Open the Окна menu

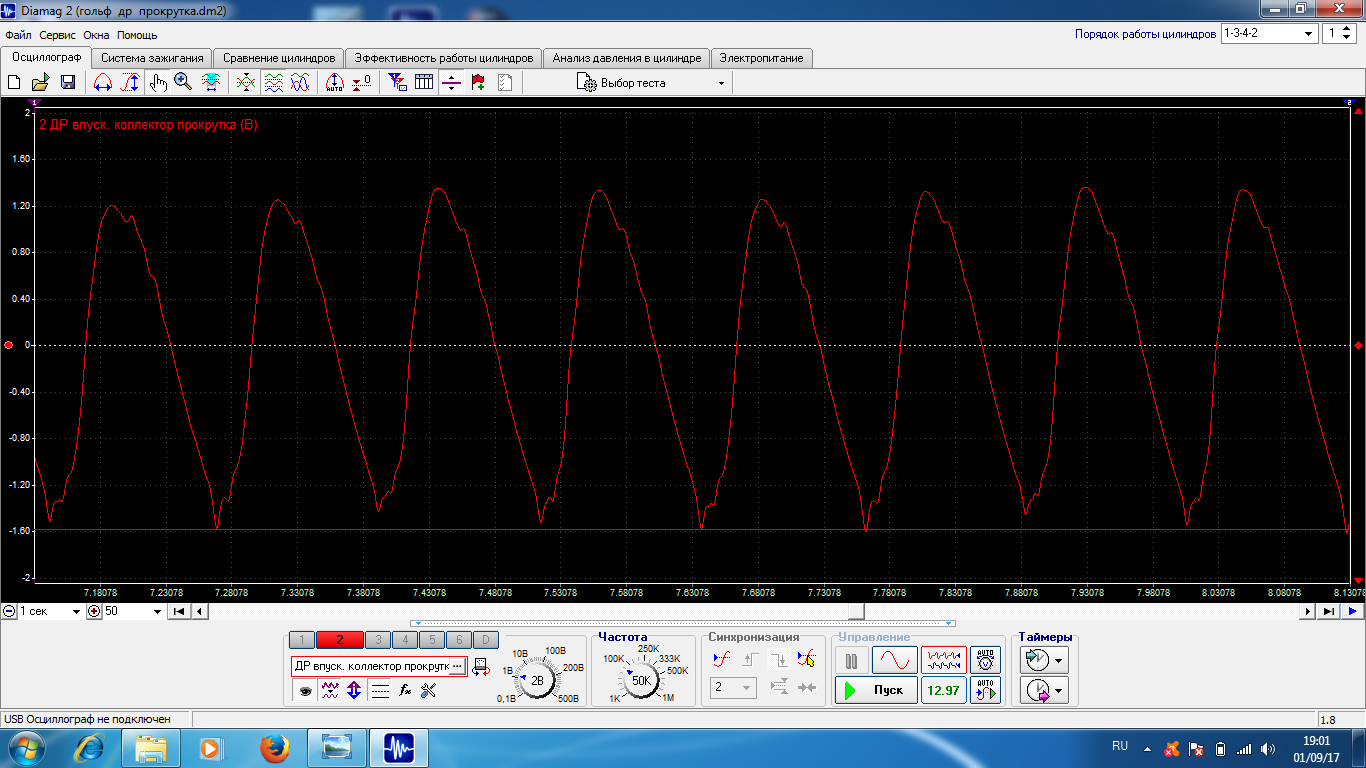click(96, 35)
